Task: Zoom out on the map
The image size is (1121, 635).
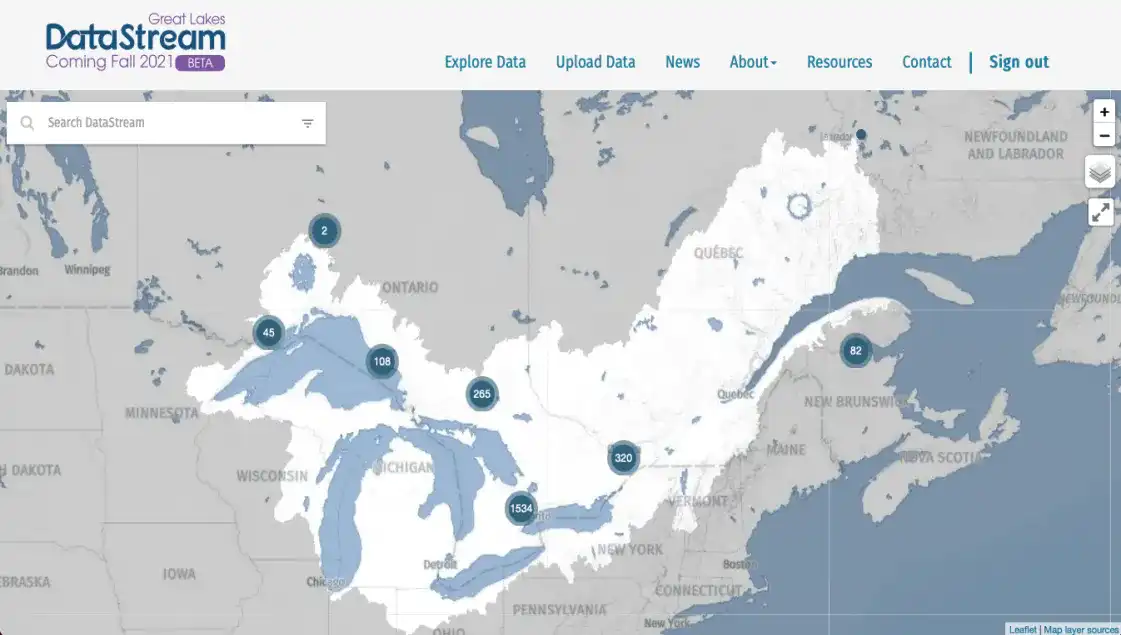Action: coord(1104,135)
